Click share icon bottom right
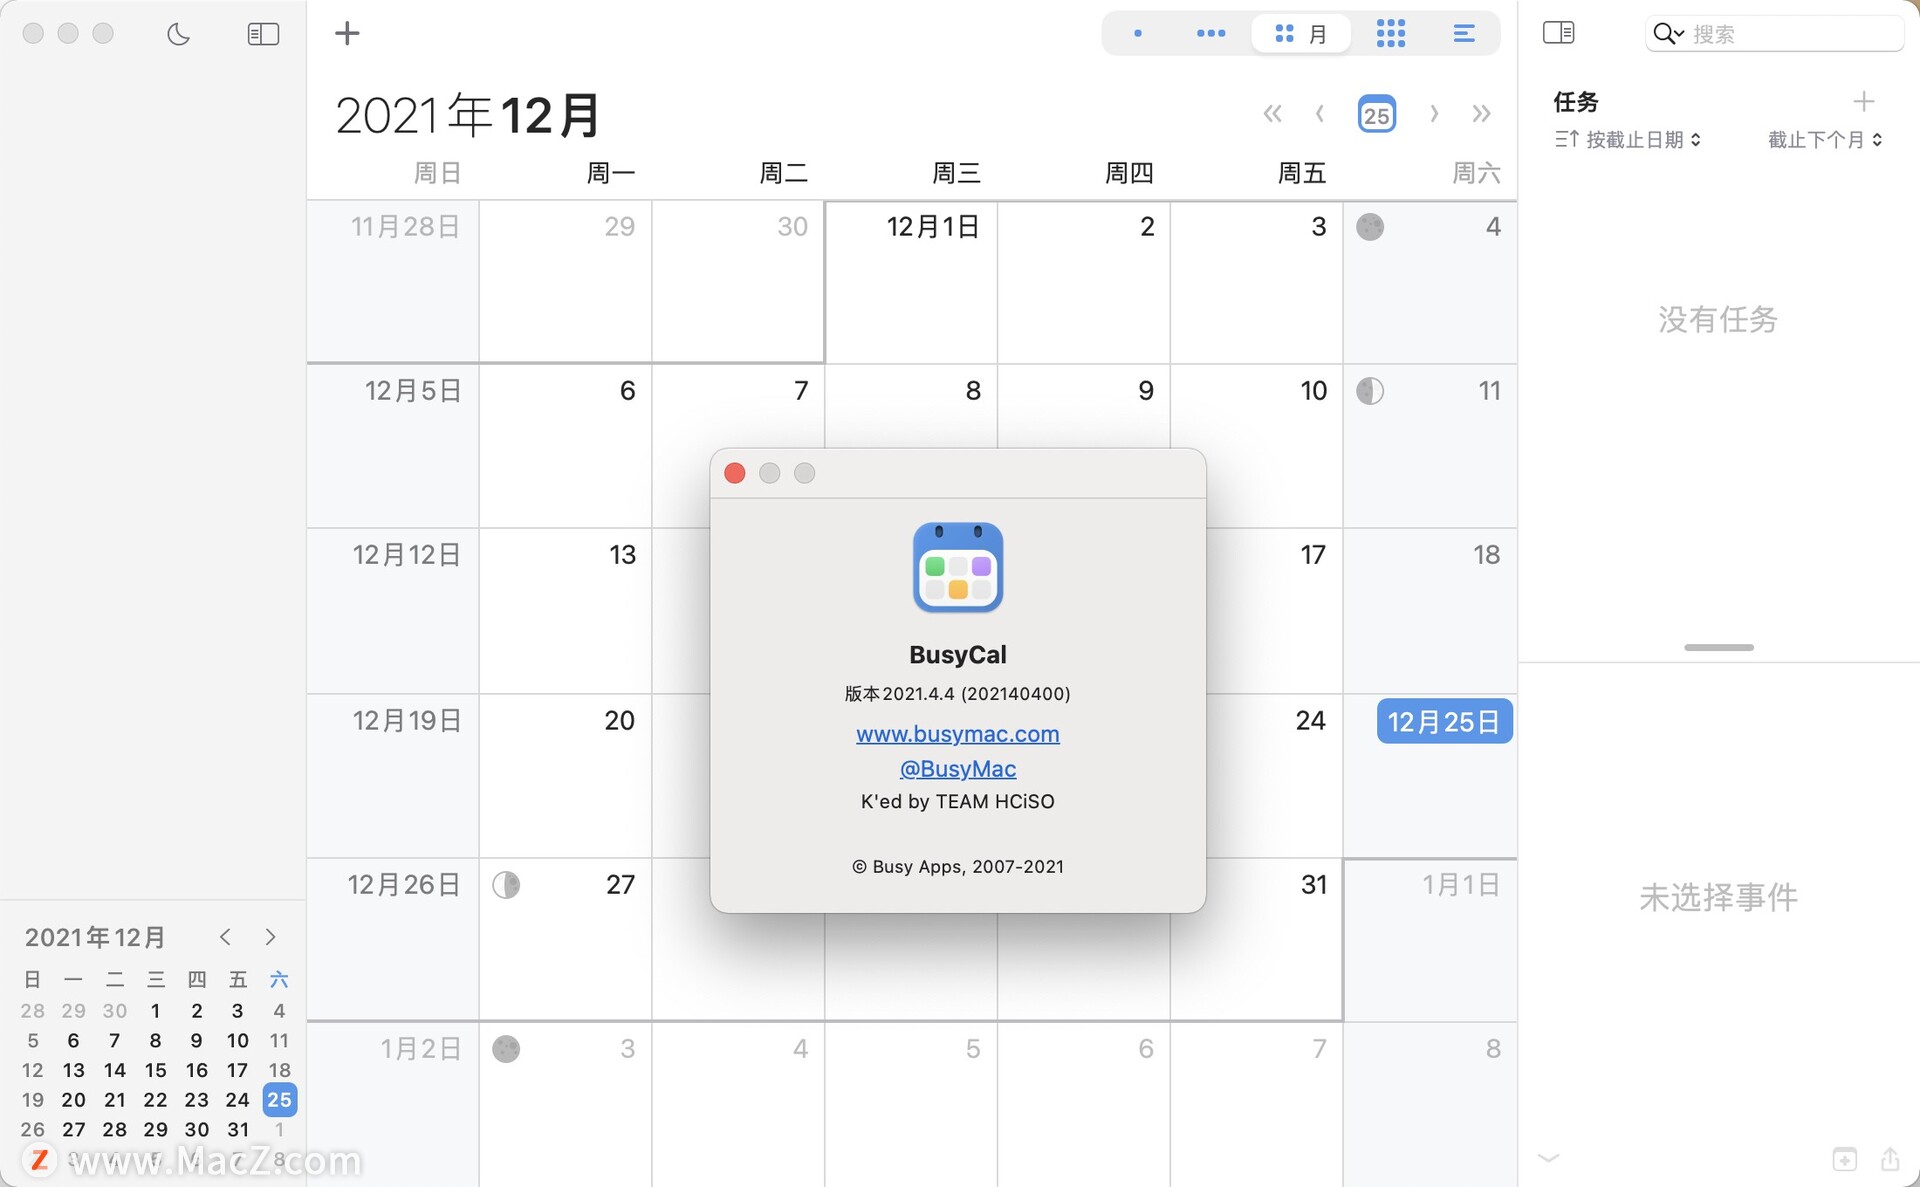 pyautogui.click(x=1889, y=1158)
